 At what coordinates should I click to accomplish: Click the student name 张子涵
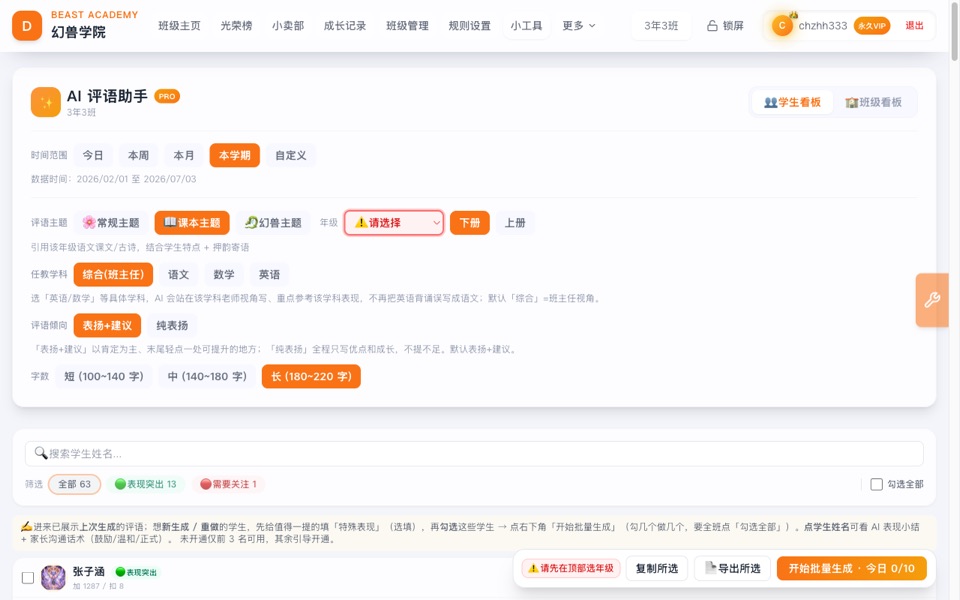(89, 571)
